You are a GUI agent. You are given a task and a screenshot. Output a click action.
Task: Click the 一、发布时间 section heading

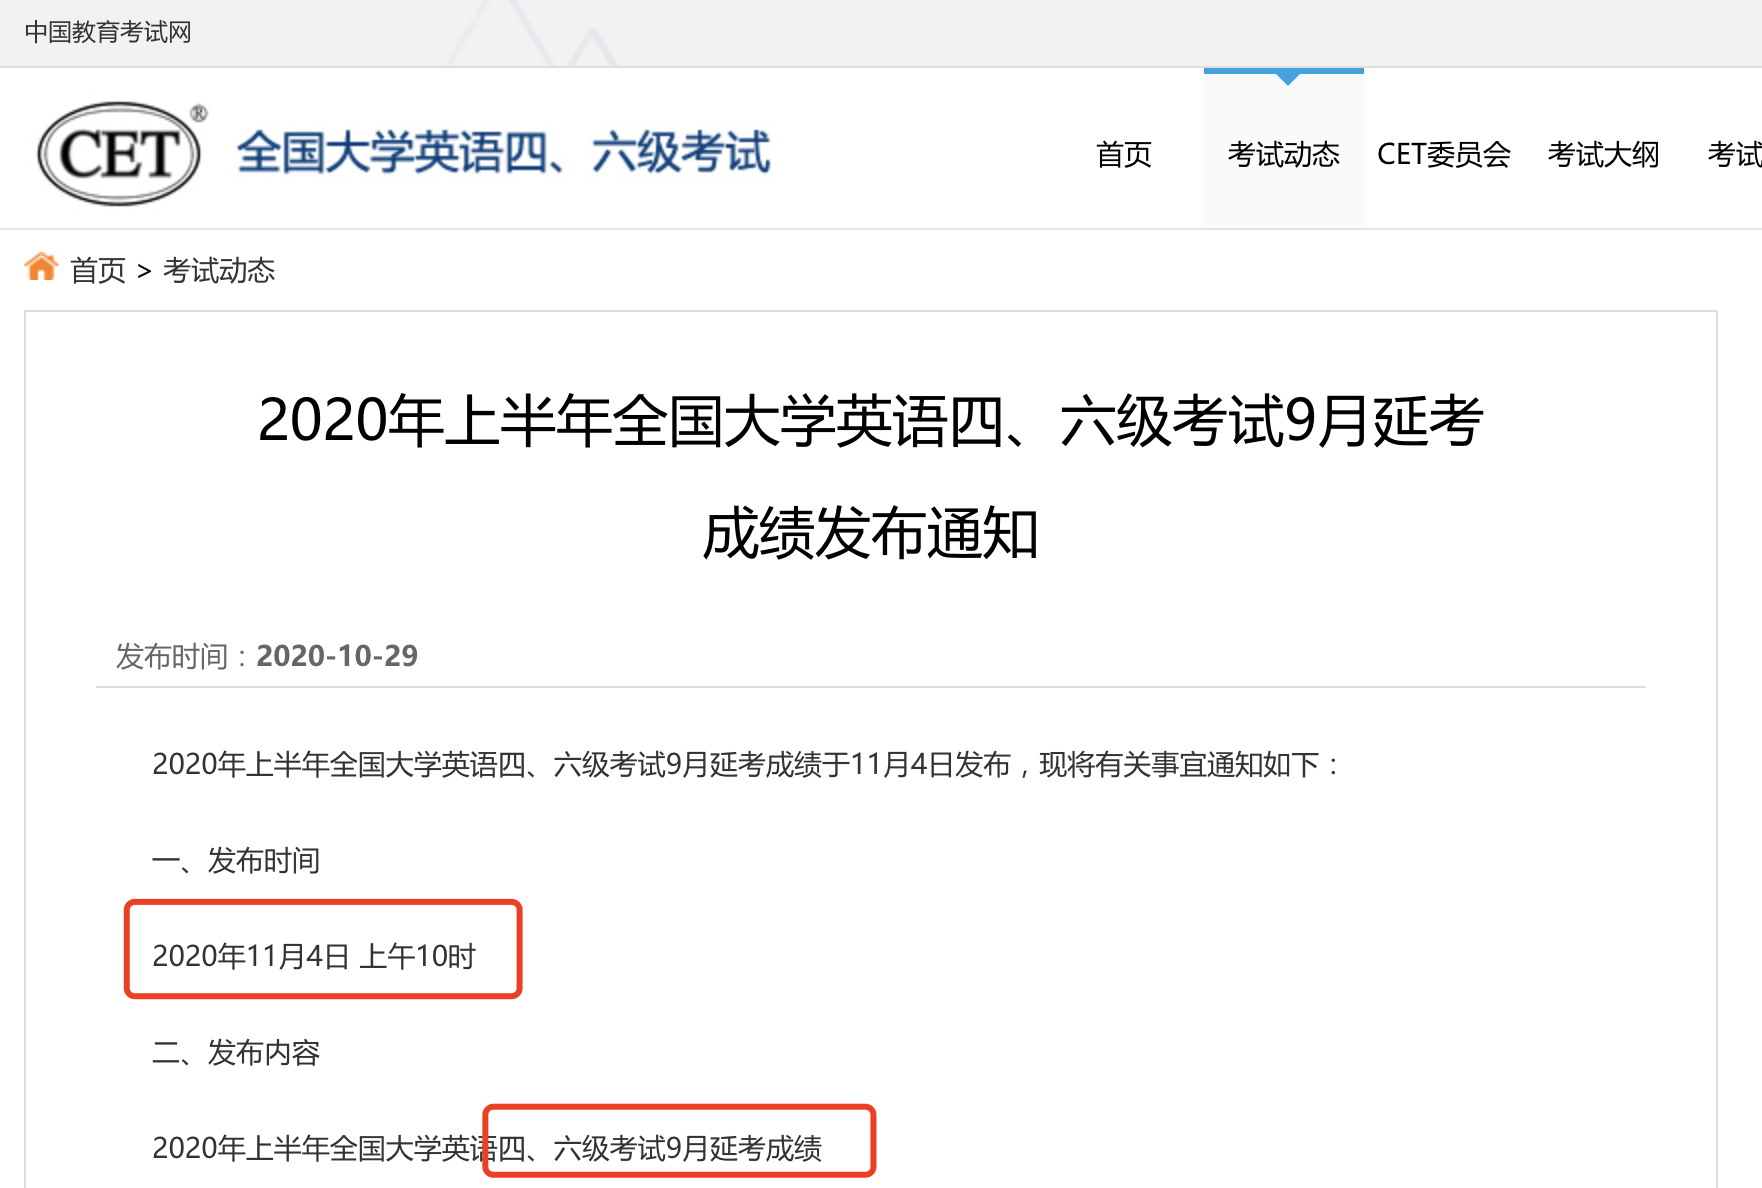pyautogui.click(x=236, y=860)
